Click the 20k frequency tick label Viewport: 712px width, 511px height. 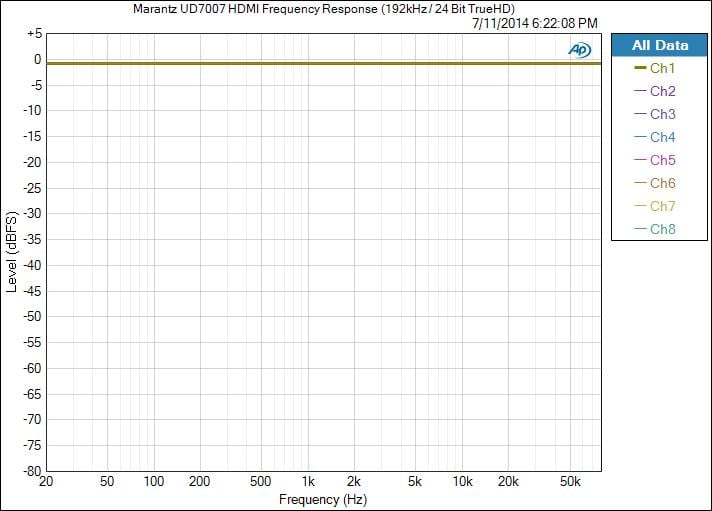(x=508, y=482)
